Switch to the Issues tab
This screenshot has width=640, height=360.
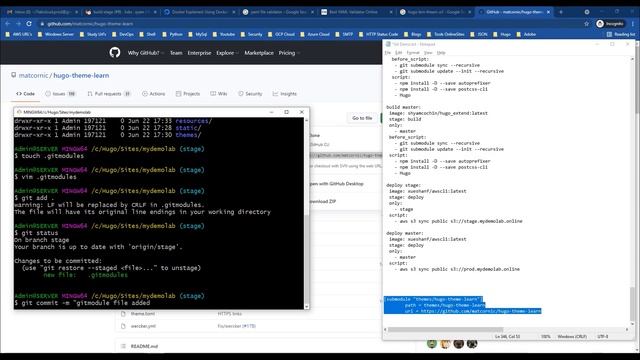(x=60, y=94)
